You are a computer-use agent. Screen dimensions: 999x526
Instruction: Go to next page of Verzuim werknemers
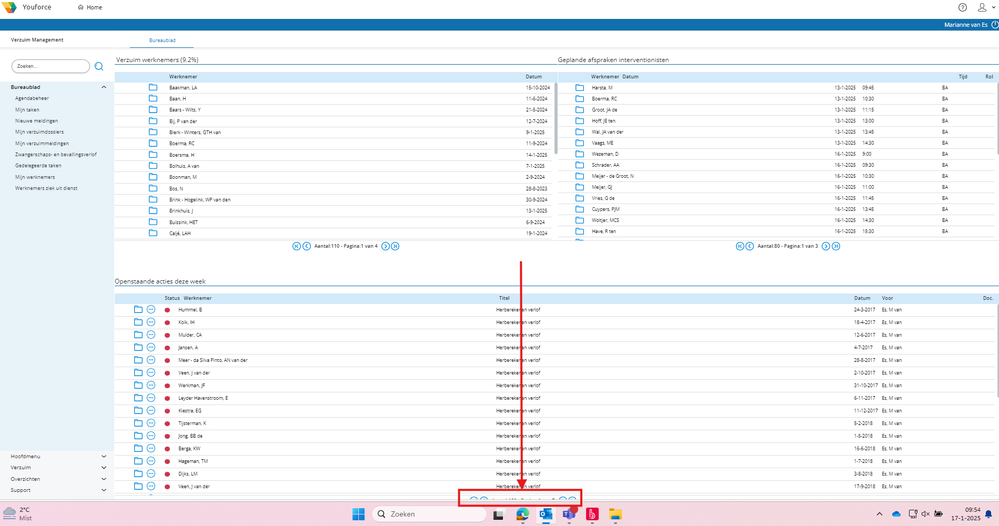point(385,246)
